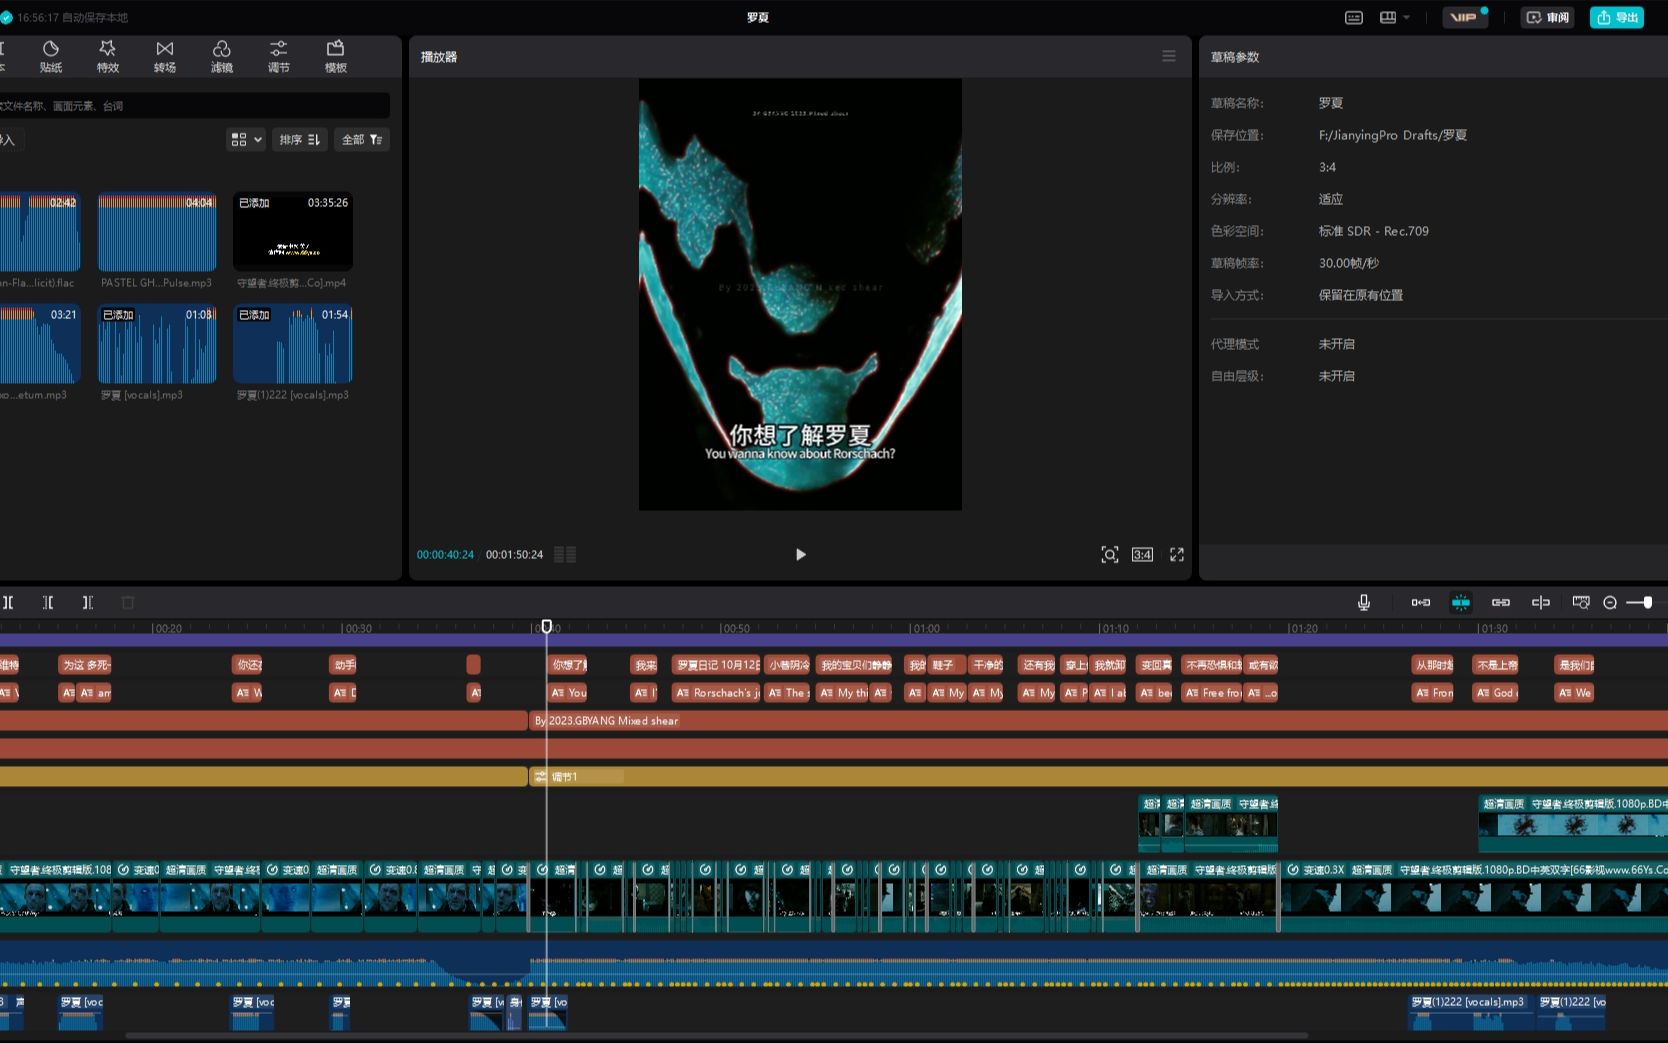Select the 罗夏日记 10月12 subtitle clip
1668x1043 pixels.
click(716, 665)
